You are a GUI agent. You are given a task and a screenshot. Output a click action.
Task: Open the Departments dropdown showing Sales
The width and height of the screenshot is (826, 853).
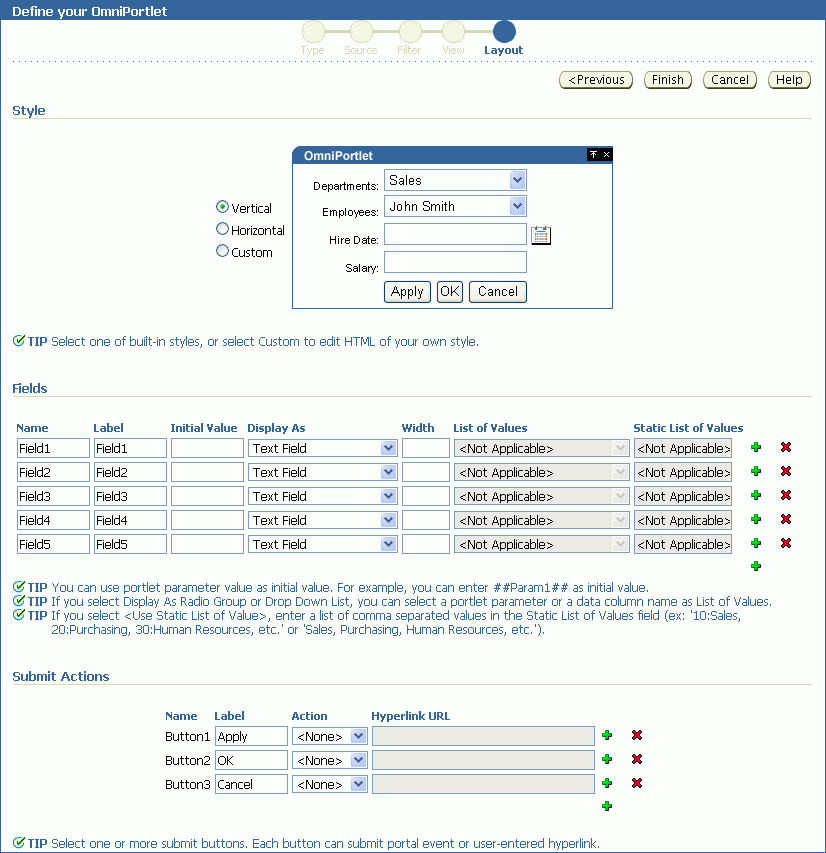[518, 180]
